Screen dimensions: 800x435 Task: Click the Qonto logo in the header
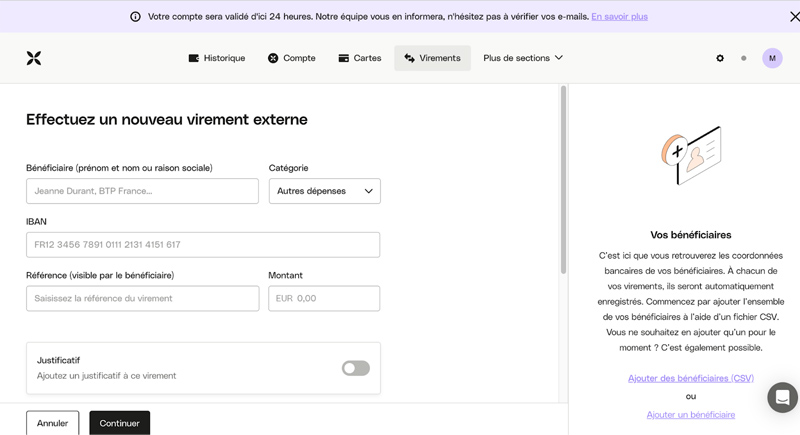tap(34, 58)
